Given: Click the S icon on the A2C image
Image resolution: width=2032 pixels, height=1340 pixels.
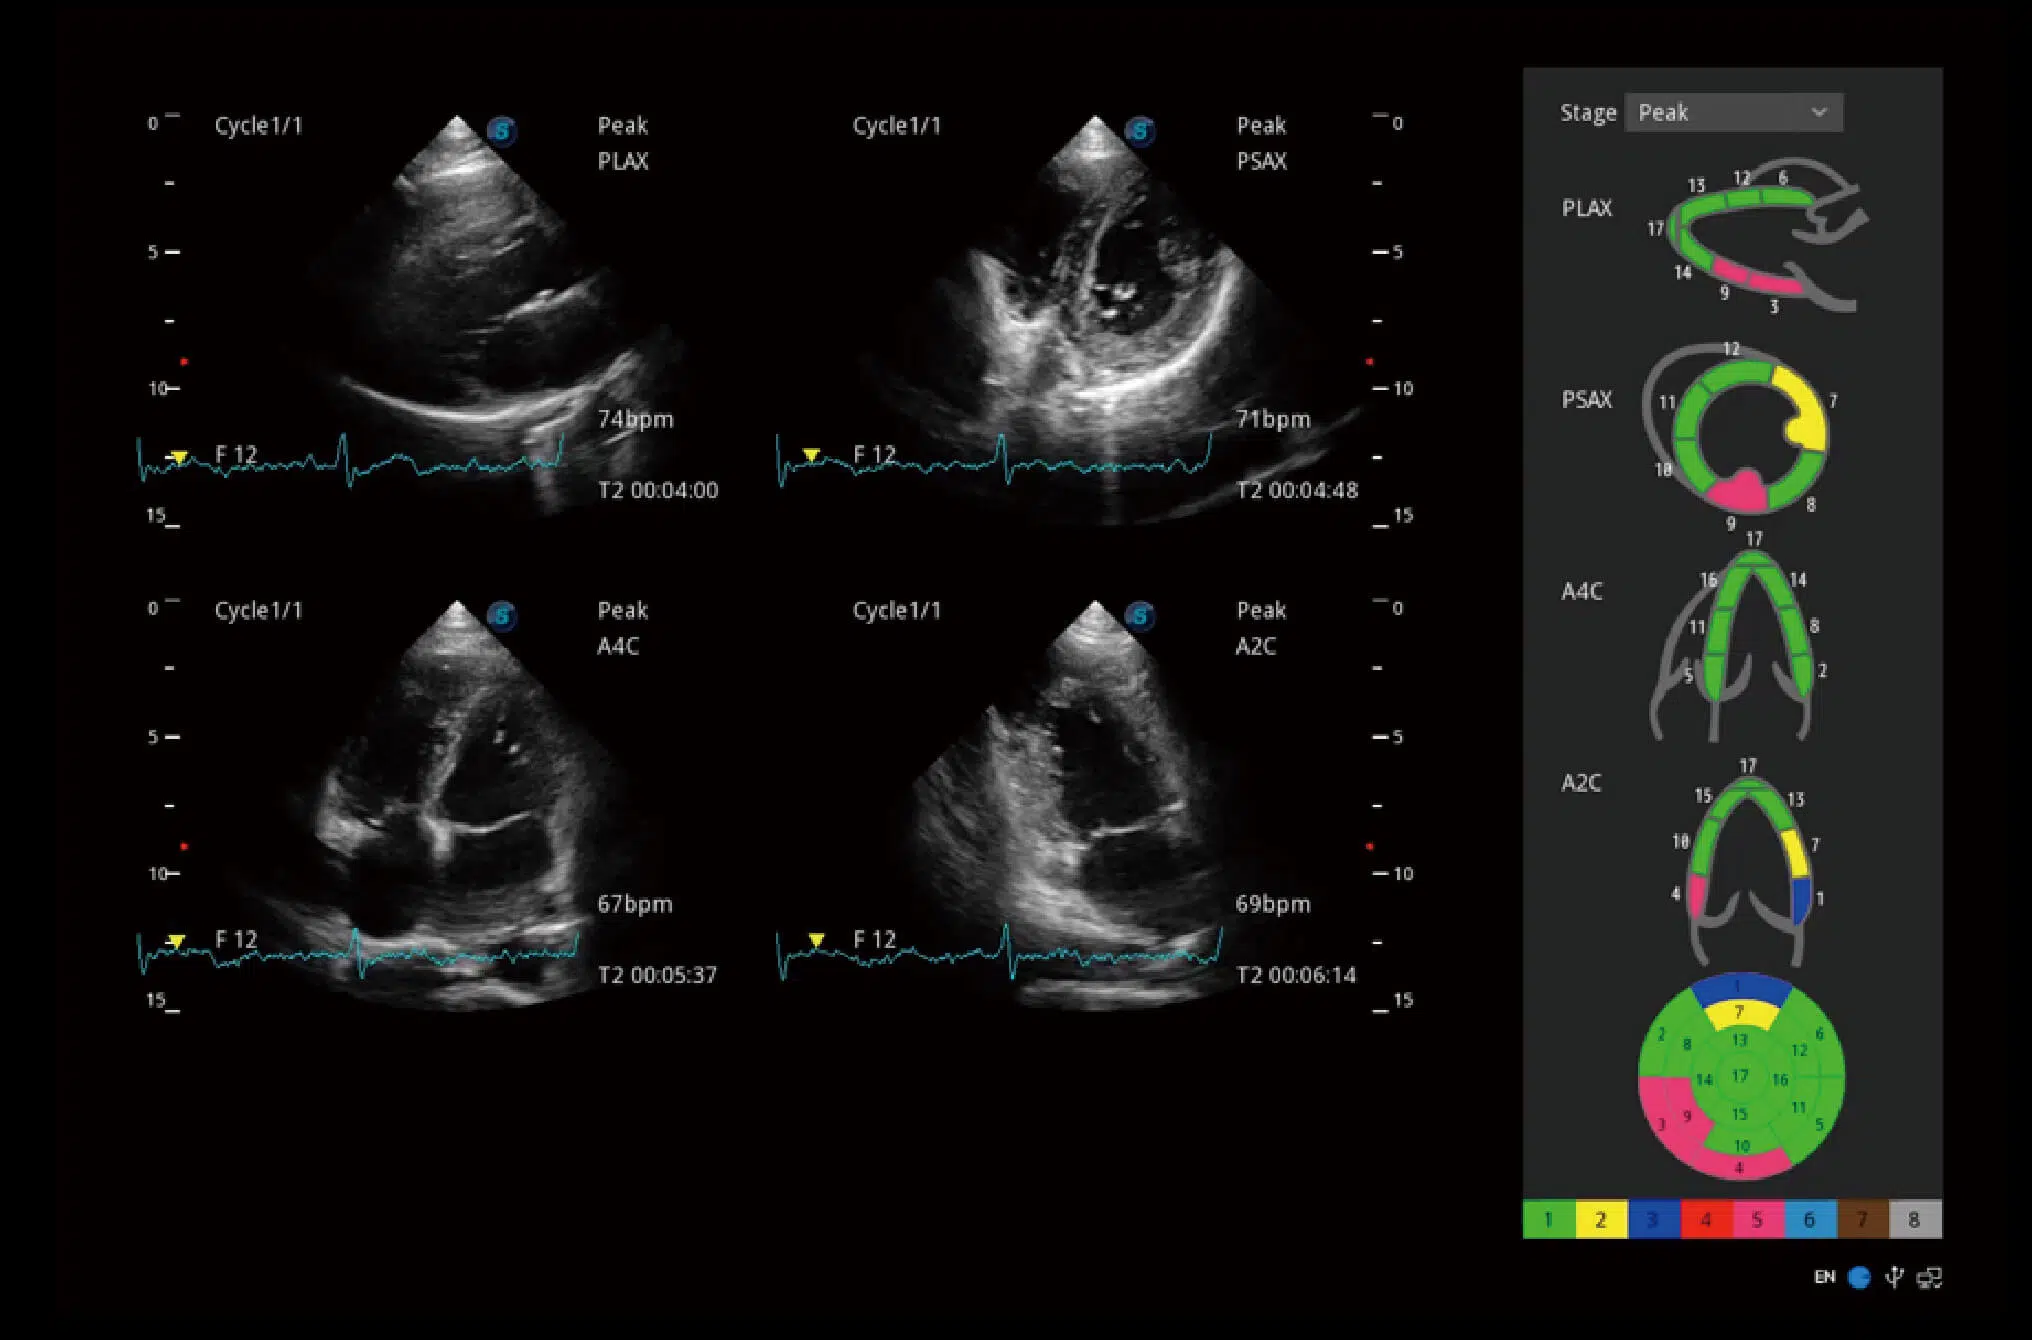Looking at the screenshot, I should [x=1139, y=616].
